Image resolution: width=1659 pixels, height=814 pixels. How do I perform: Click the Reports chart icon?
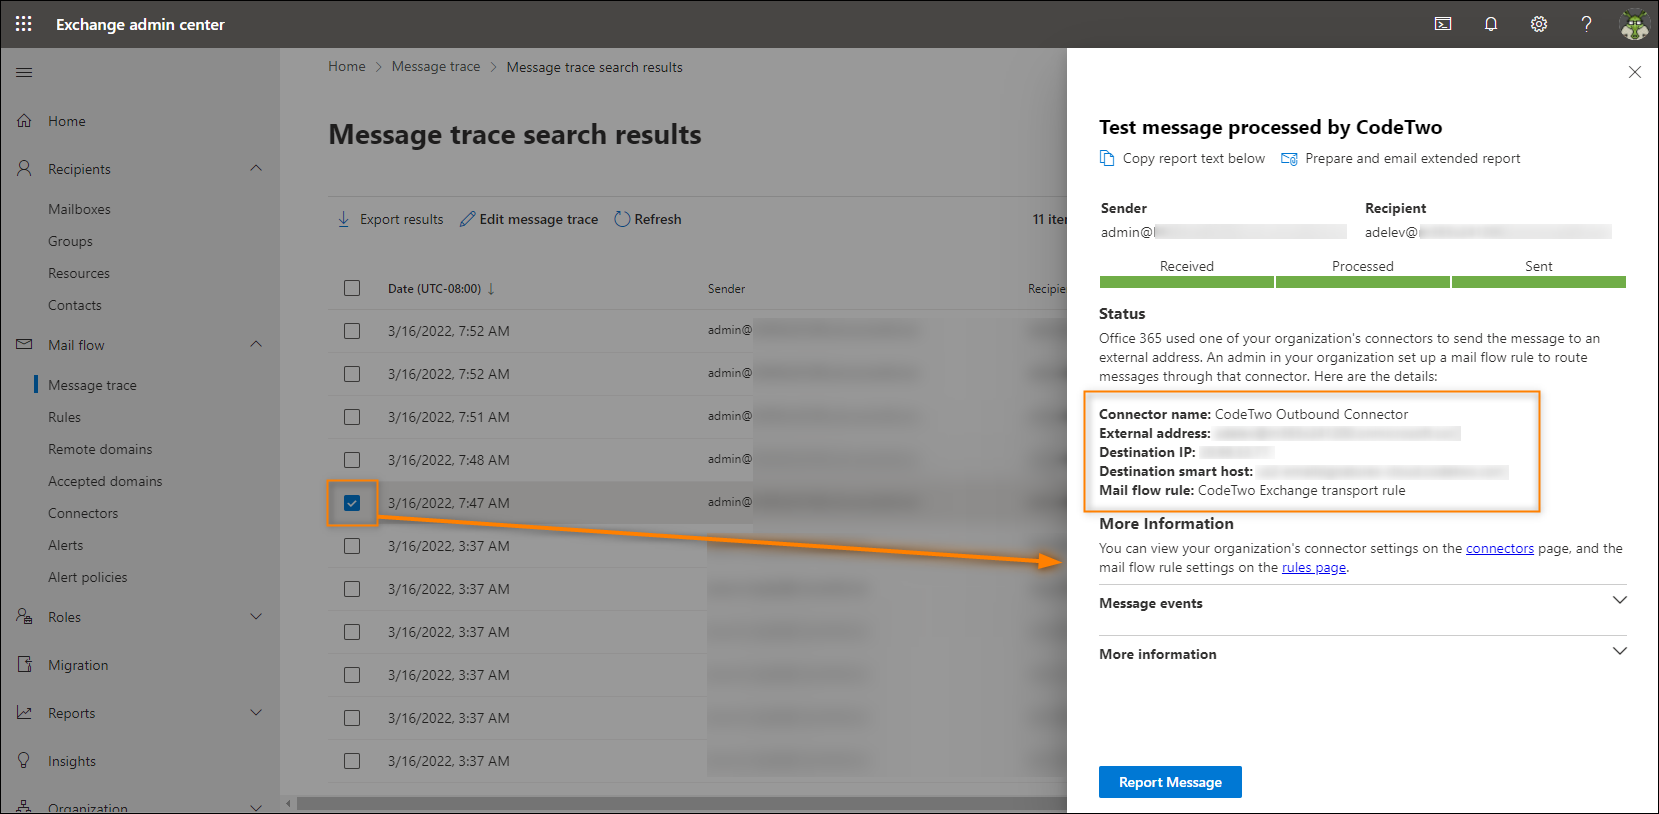[x=24, y=713]
